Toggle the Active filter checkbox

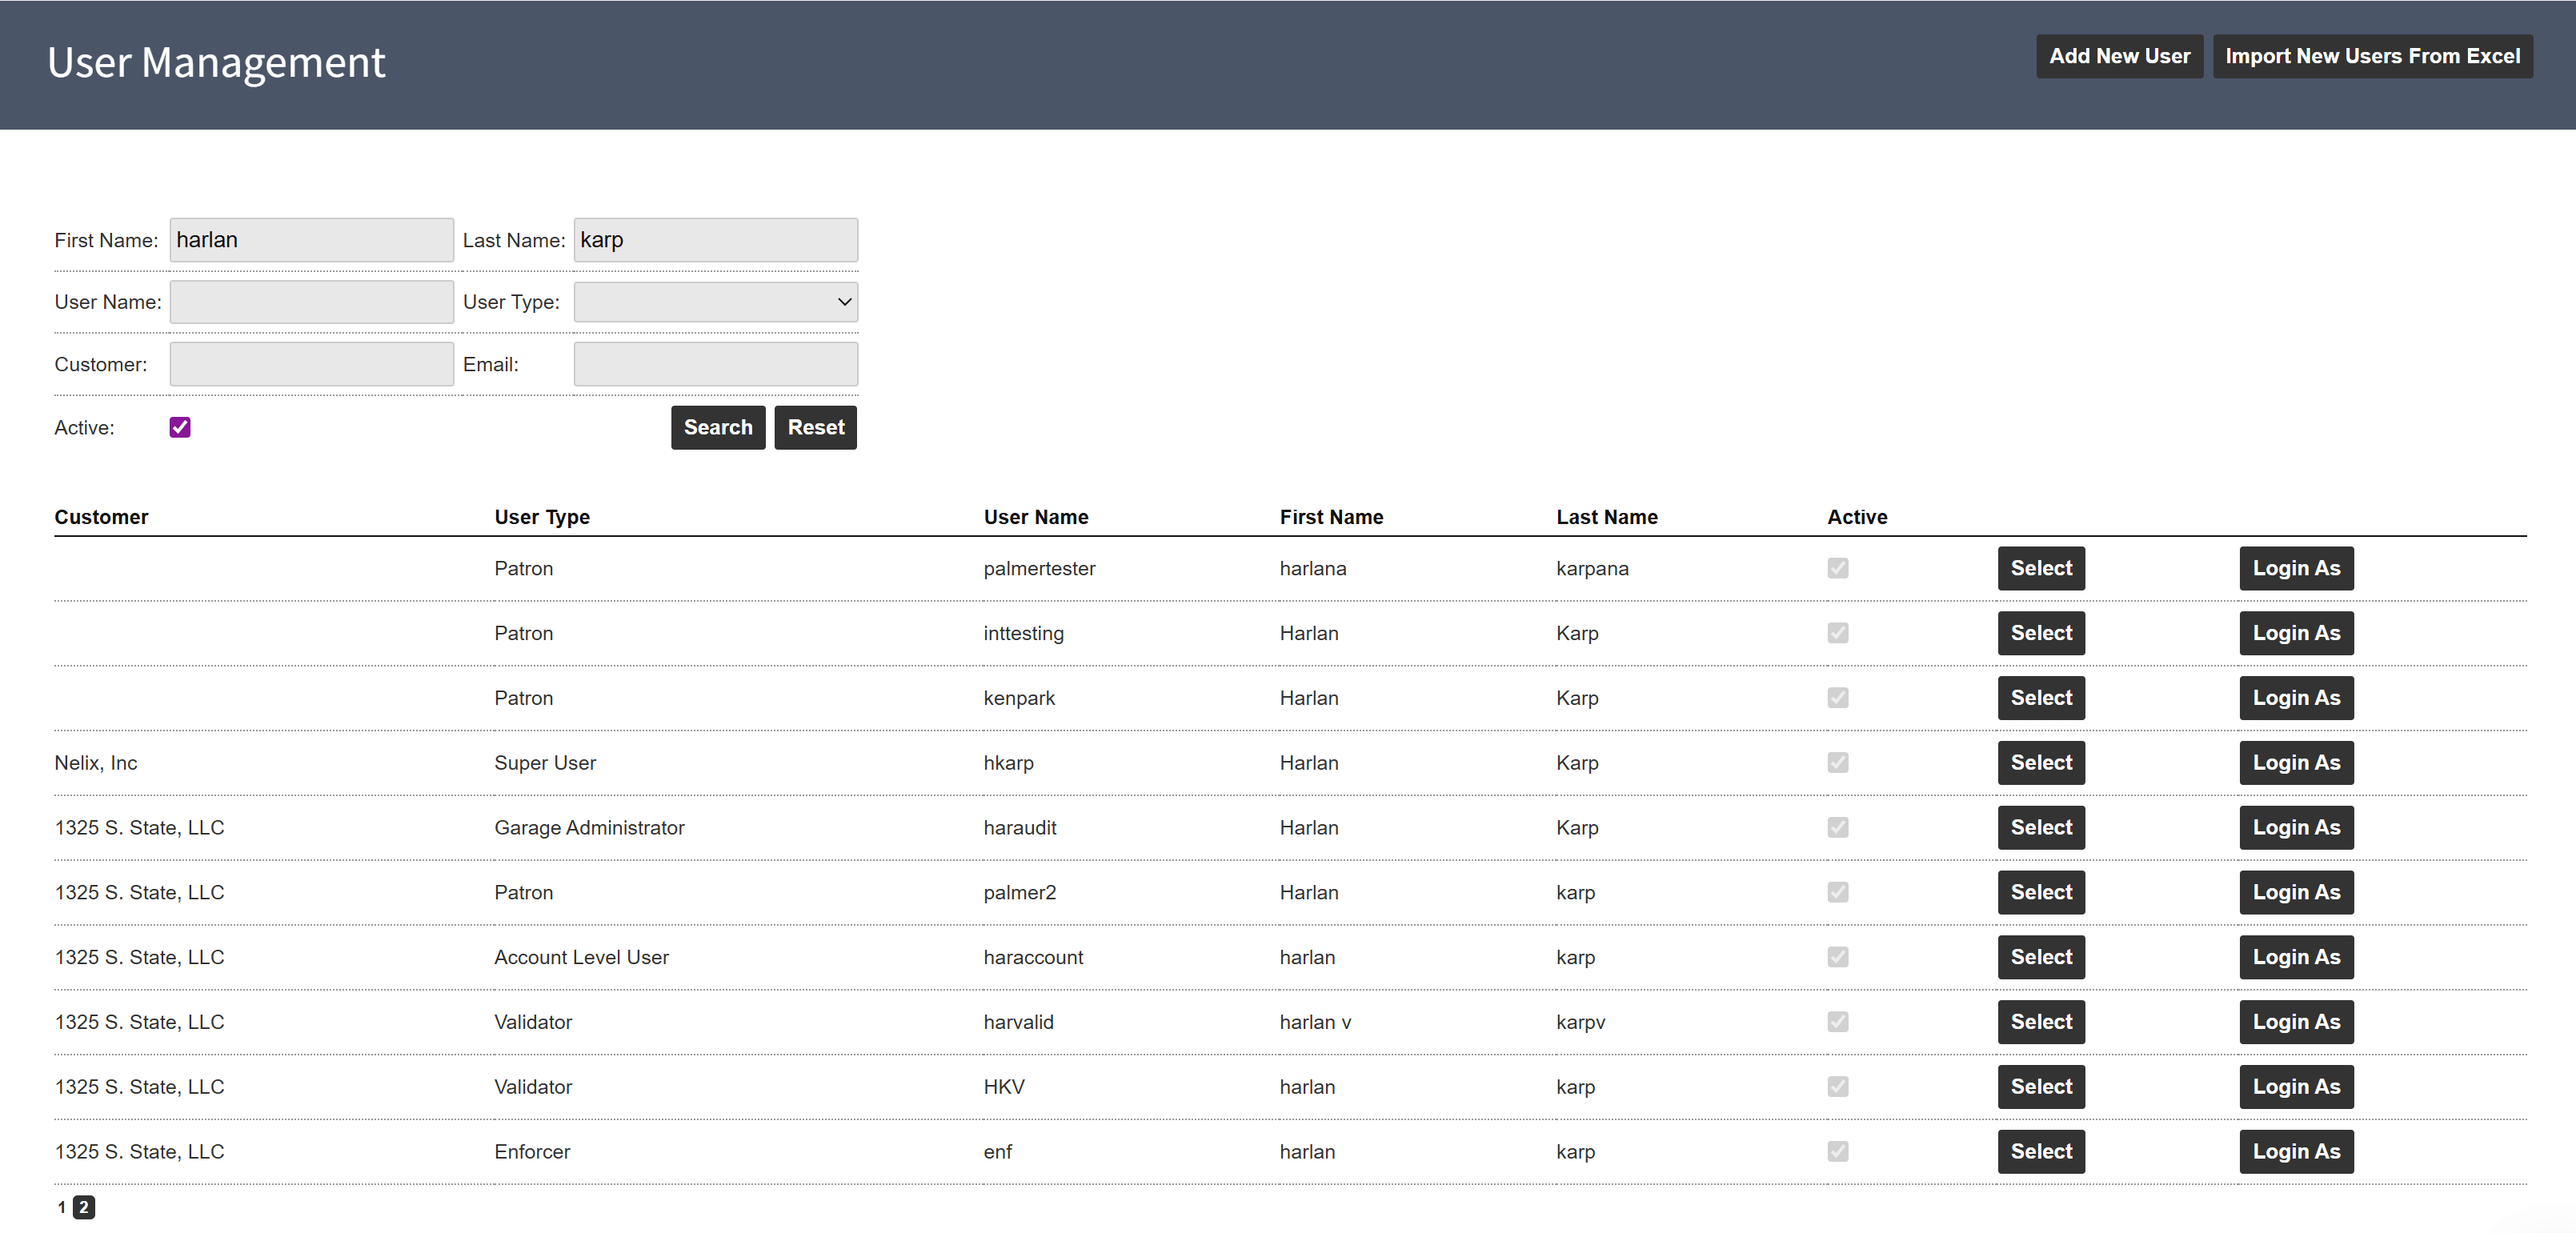click(x=180, y=427)
